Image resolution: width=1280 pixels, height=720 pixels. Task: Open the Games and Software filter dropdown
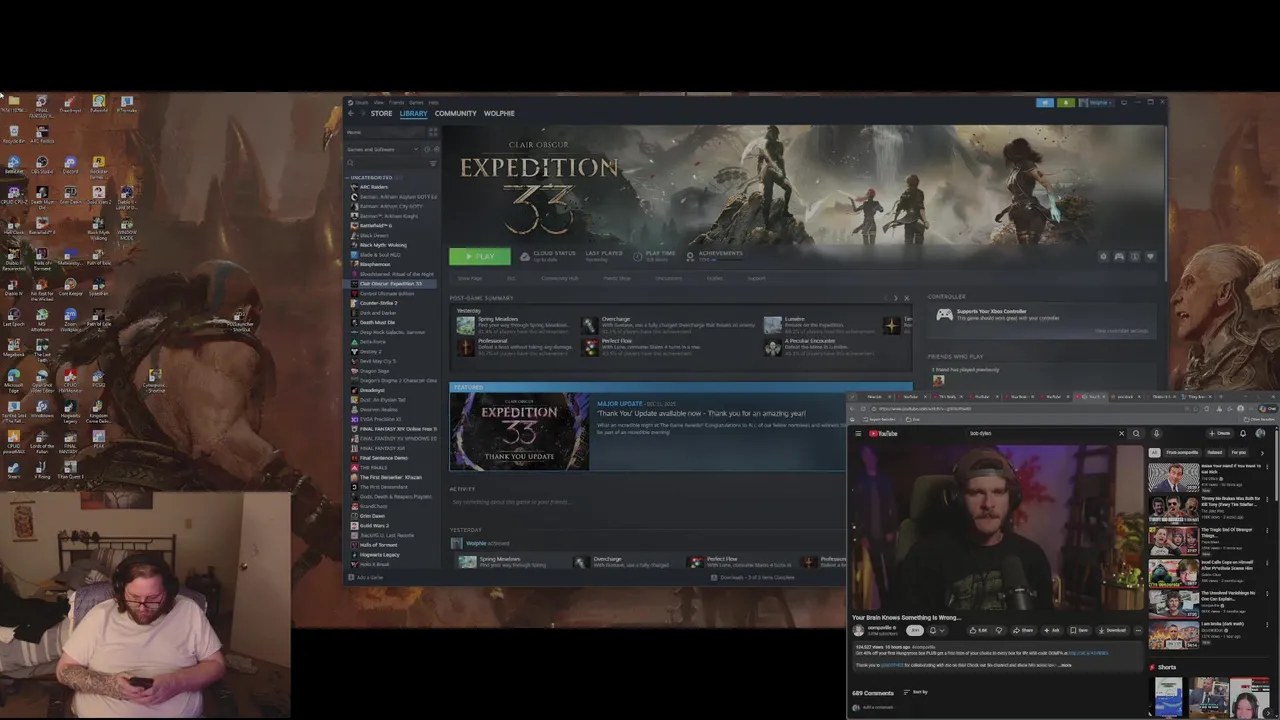coord(382,149)
